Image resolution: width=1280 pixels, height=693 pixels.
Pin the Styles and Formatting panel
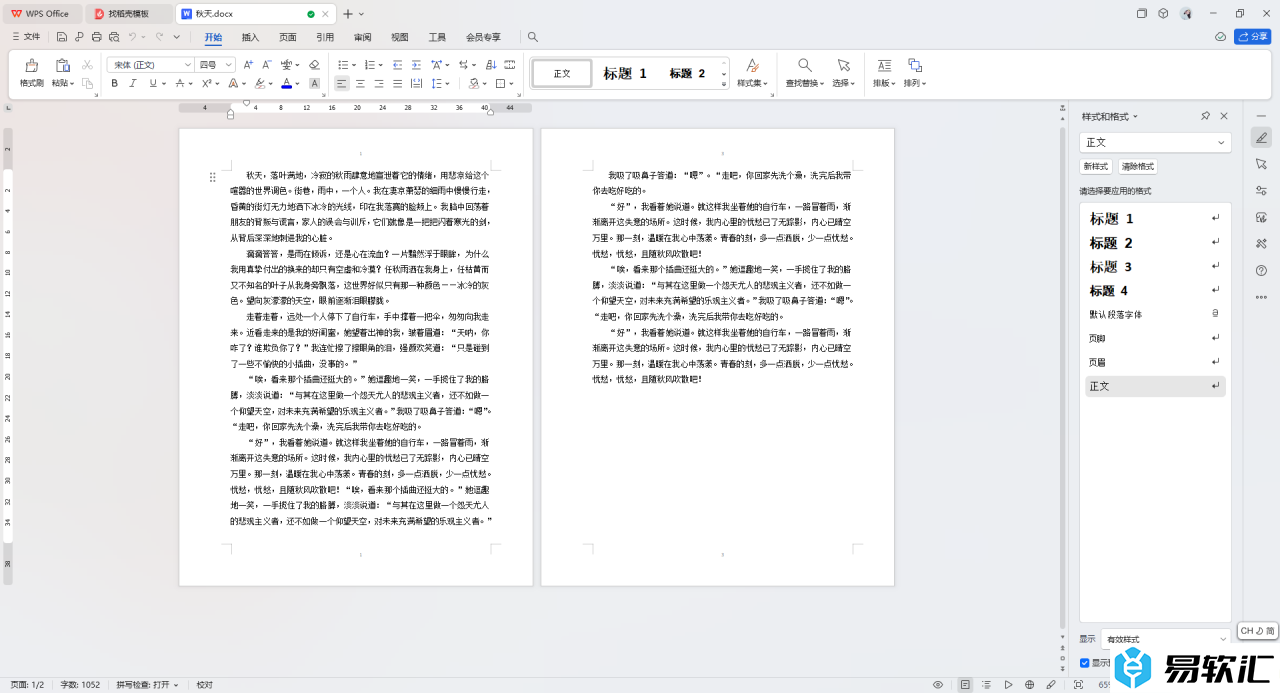pyautogui.click(x=1205, y=116)
